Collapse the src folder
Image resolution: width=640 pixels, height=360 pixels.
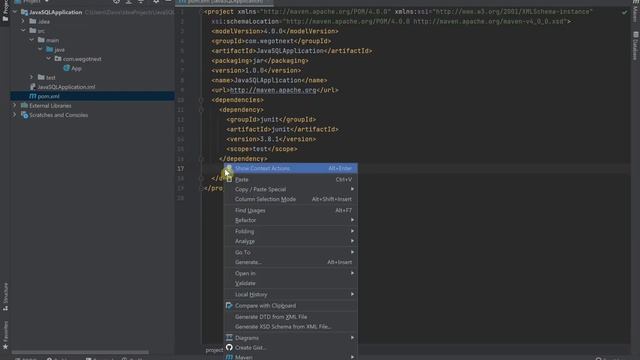pyautogui.click(x=23, y=31)
